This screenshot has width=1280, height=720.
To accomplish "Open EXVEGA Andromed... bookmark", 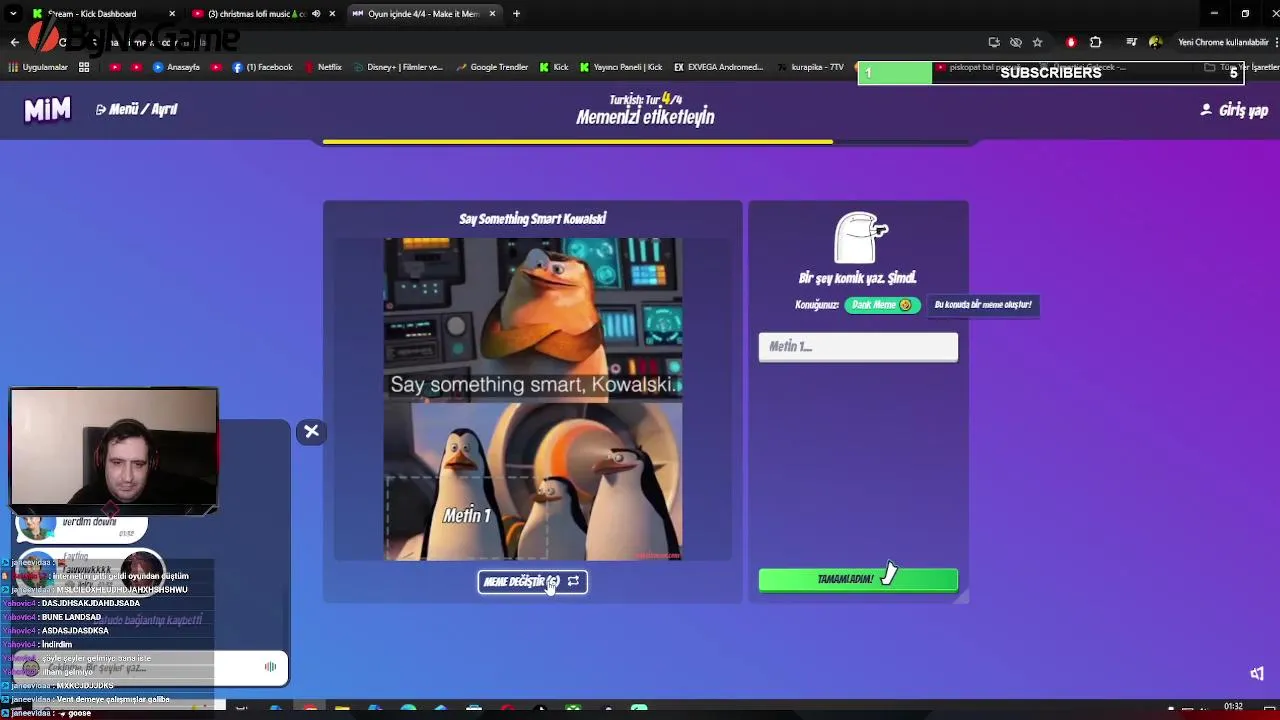I will [x=718, y=67].
